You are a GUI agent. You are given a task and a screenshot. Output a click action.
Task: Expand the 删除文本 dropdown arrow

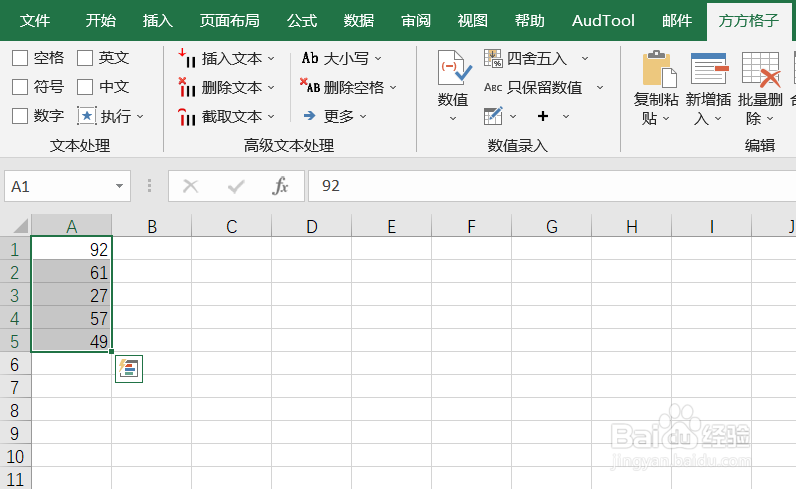pyautogui.click(x=271, y=88)
